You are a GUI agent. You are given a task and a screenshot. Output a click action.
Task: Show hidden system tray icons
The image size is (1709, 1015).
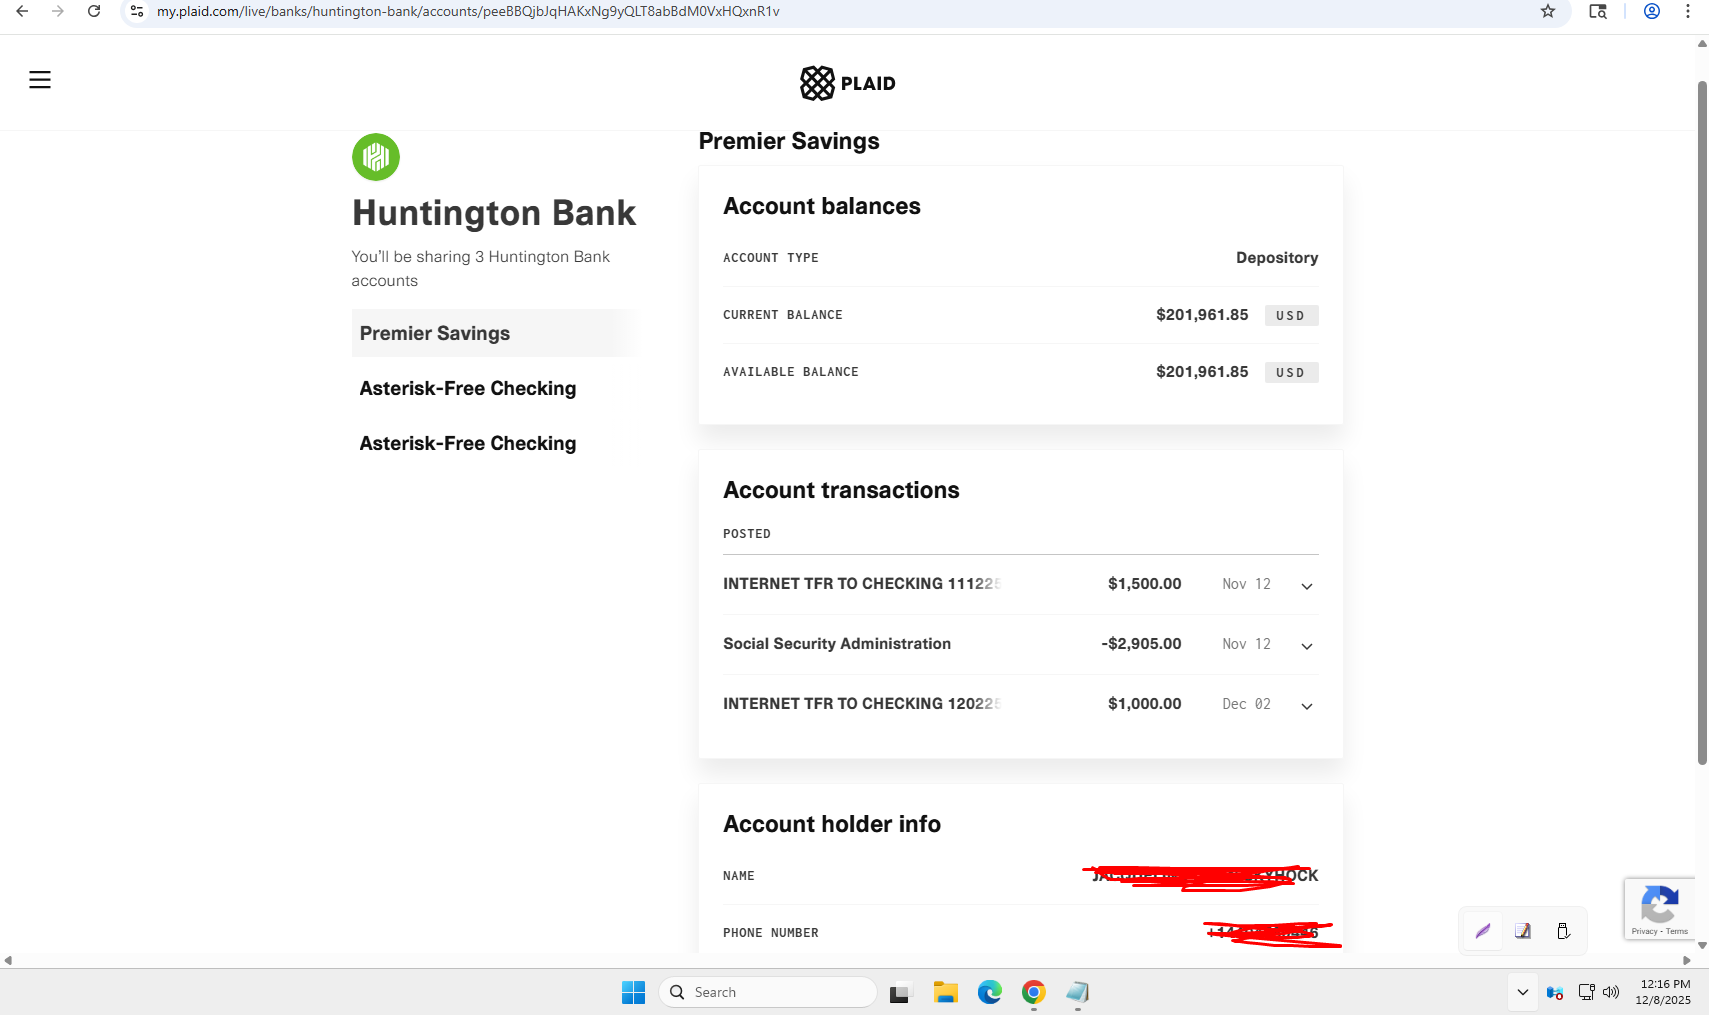pos(1522,992)
